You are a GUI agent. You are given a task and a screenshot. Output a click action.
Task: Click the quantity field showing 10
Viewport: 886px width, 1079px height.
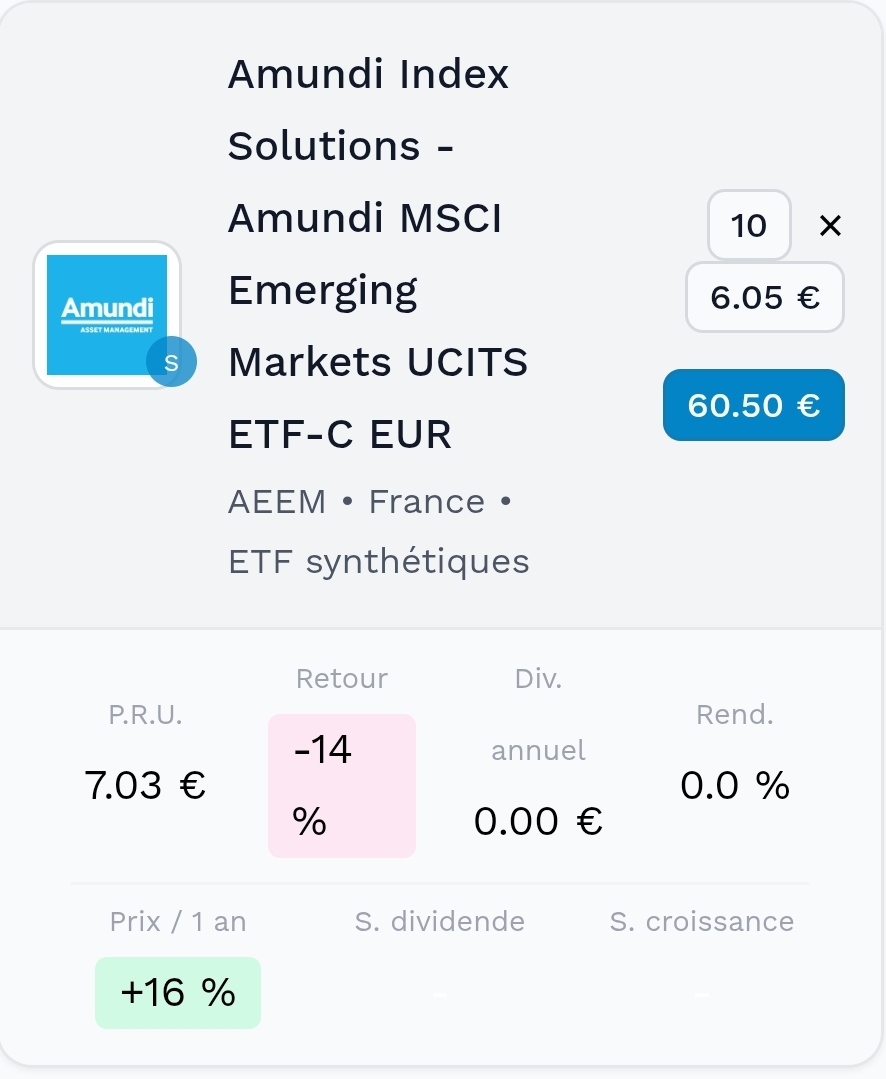[749, 226]
